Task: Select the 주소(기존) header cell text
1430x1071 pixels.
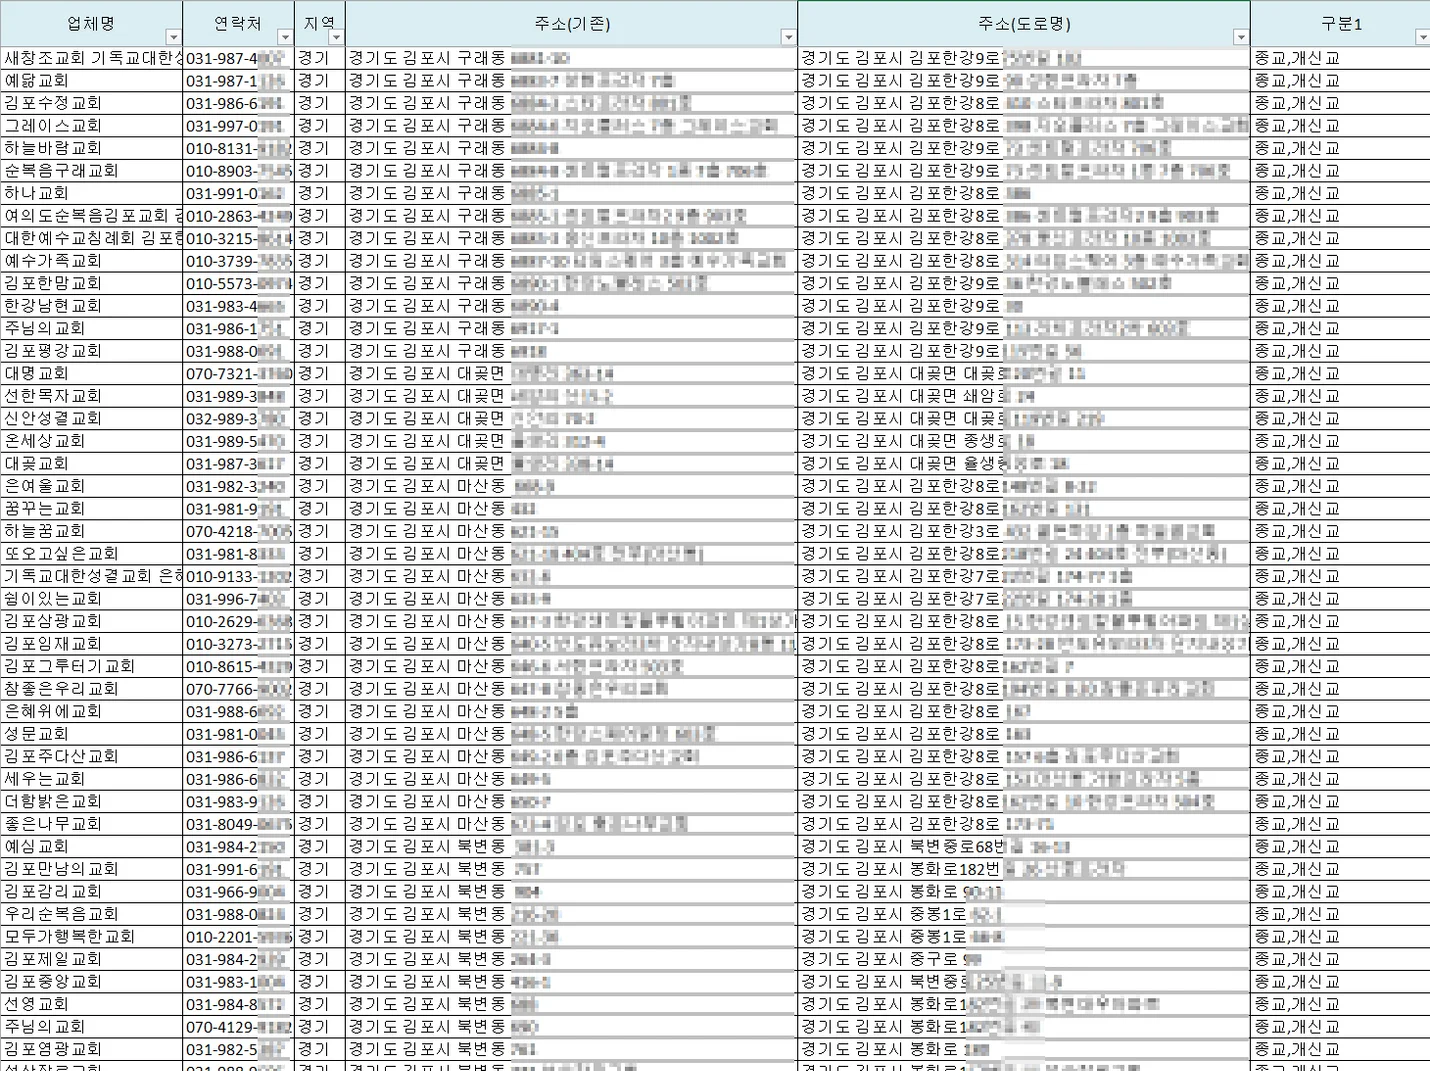Action: [571, 23]
